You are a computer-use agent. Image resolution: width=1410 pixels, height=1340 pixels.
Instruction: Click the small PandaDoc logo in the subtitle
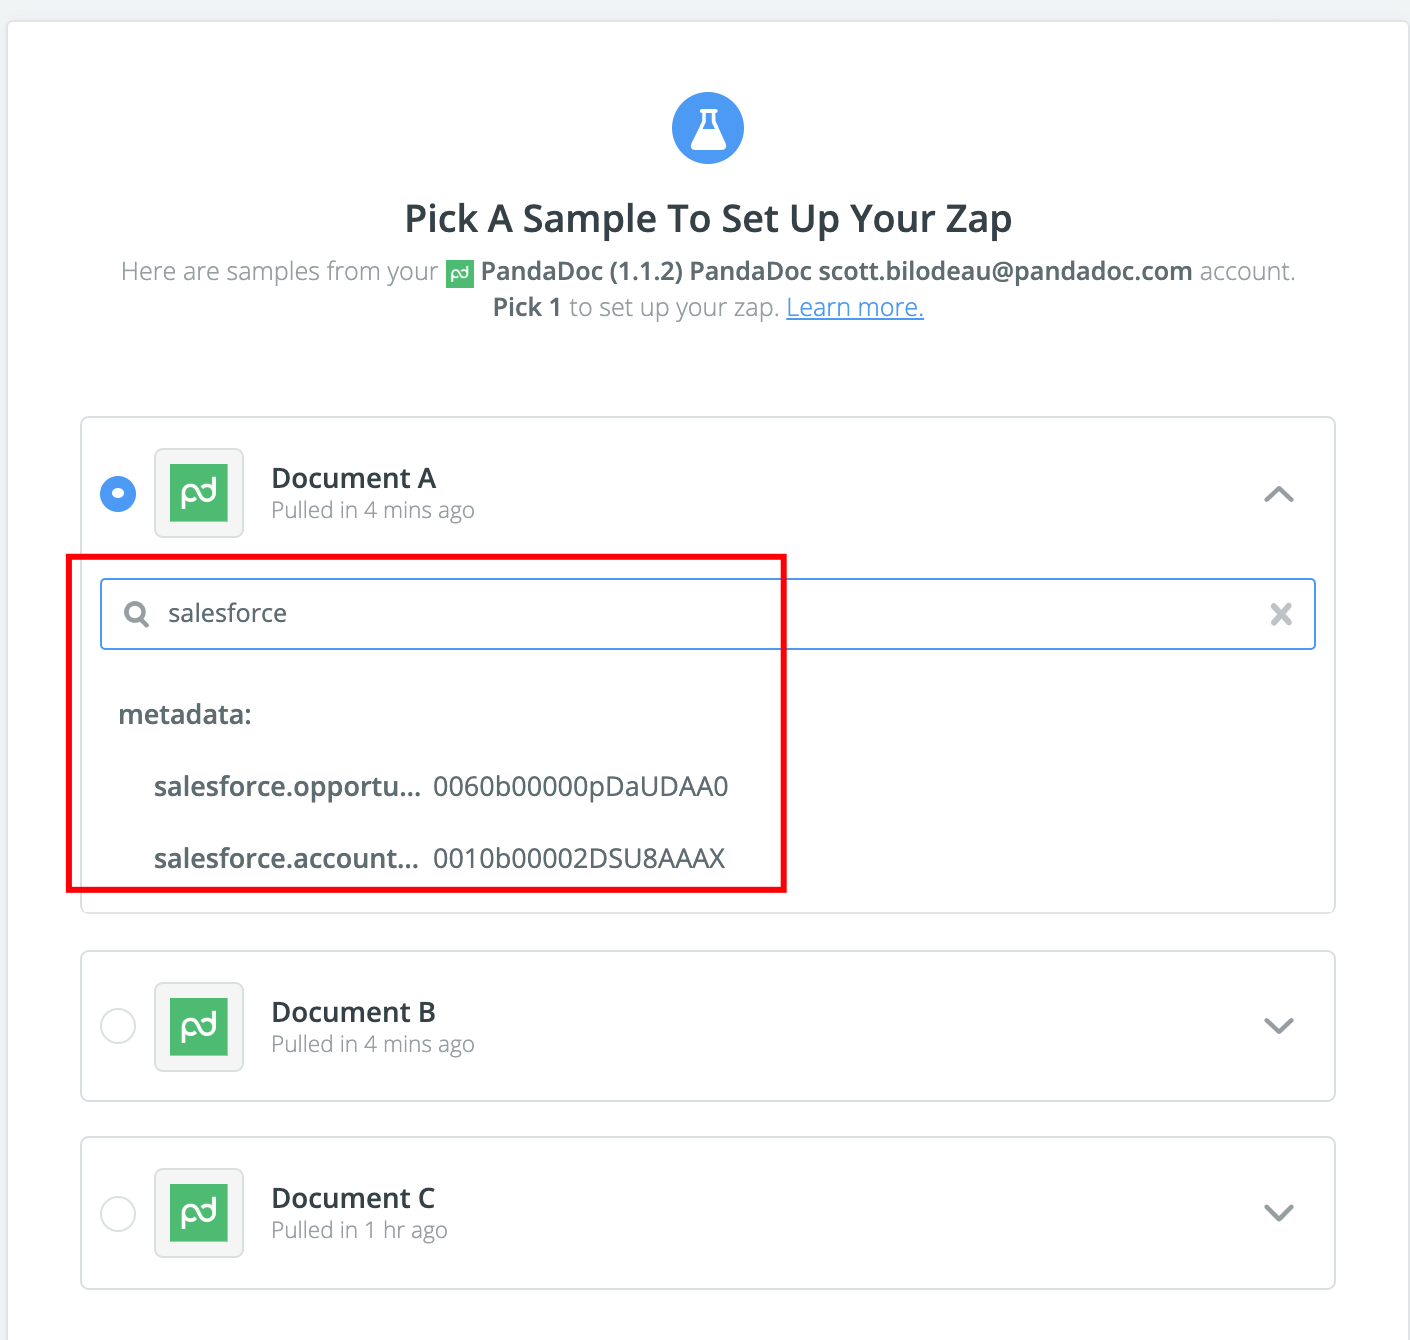point(460,273)
